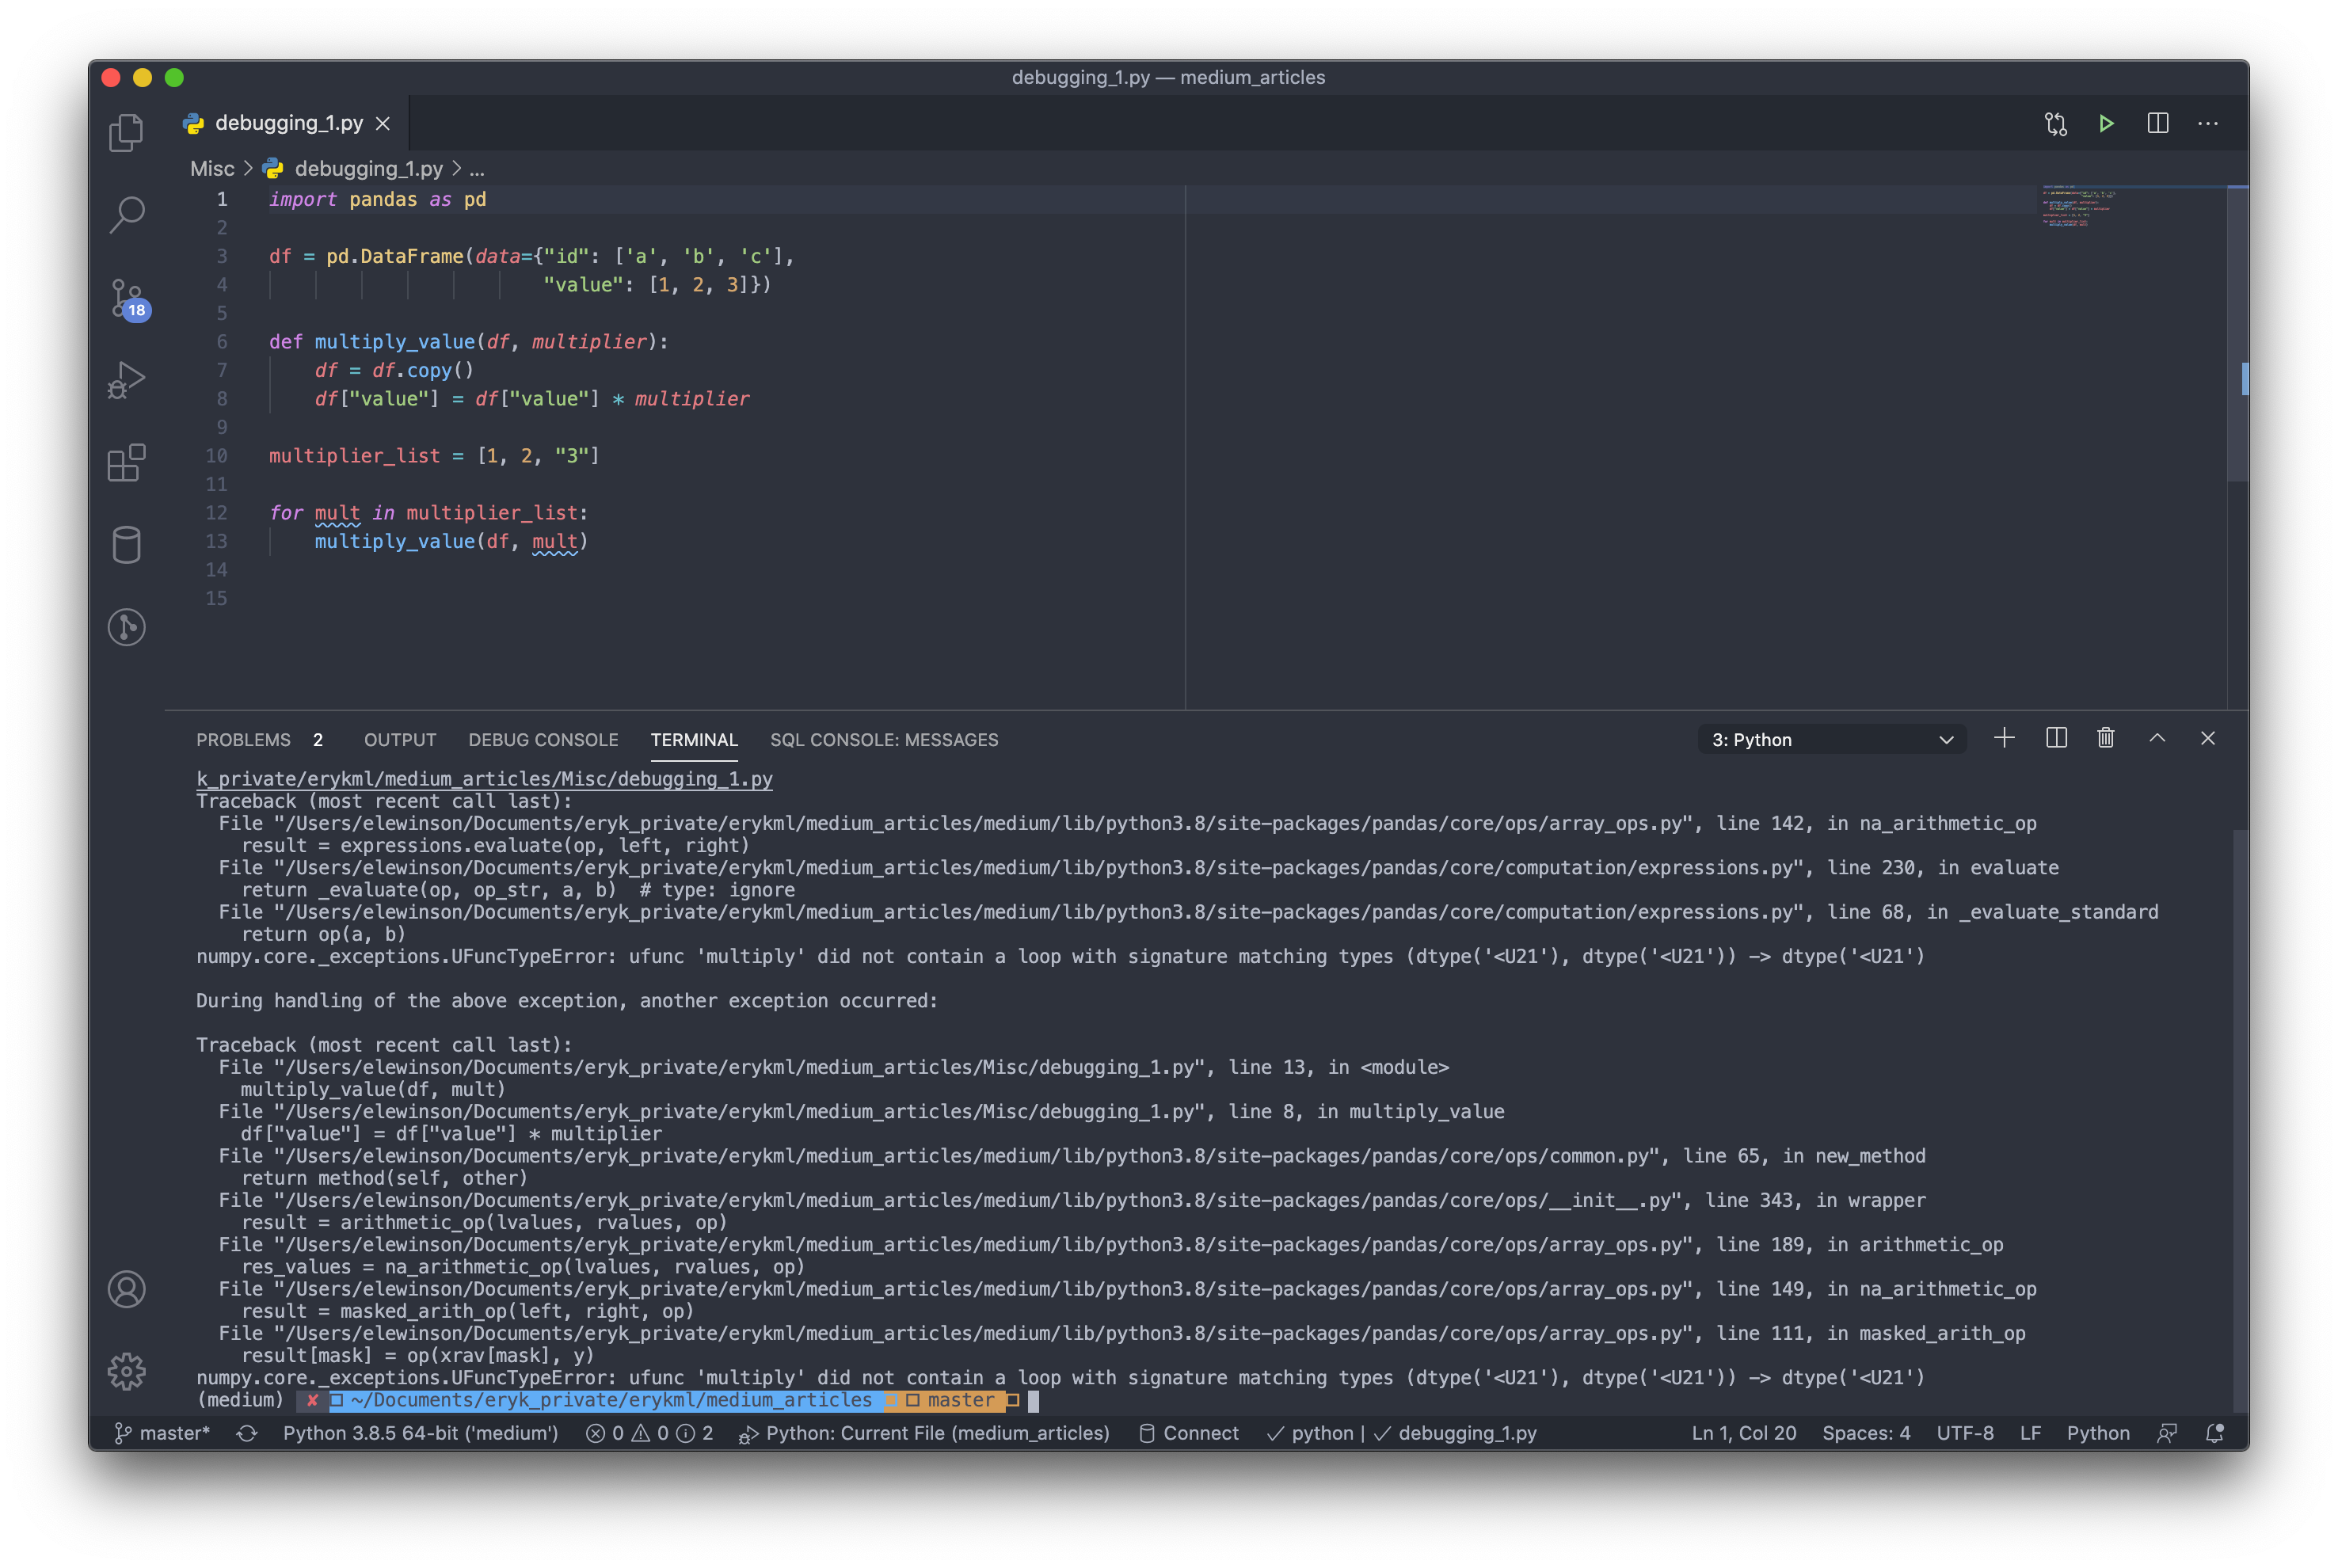Open the Extensions view icon
2338x1568 pixels.
click(x=126, y=463)
